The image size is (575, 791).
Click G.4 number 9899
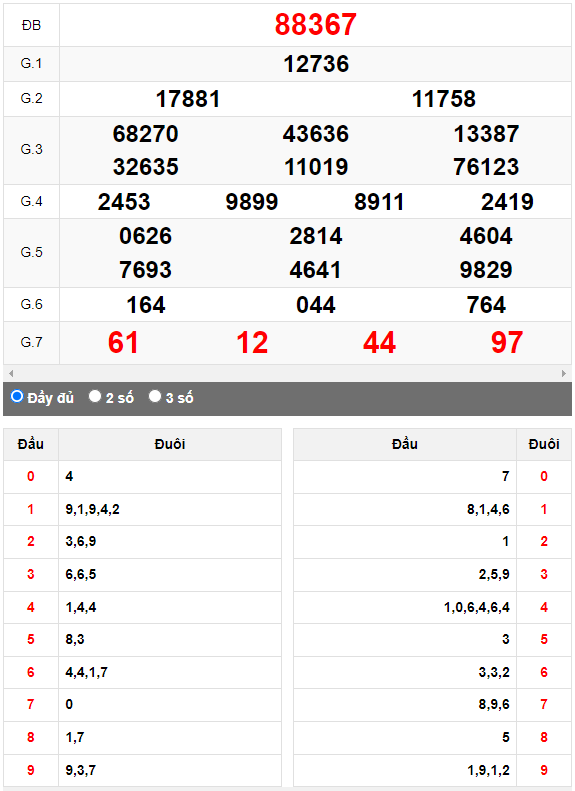252,202
